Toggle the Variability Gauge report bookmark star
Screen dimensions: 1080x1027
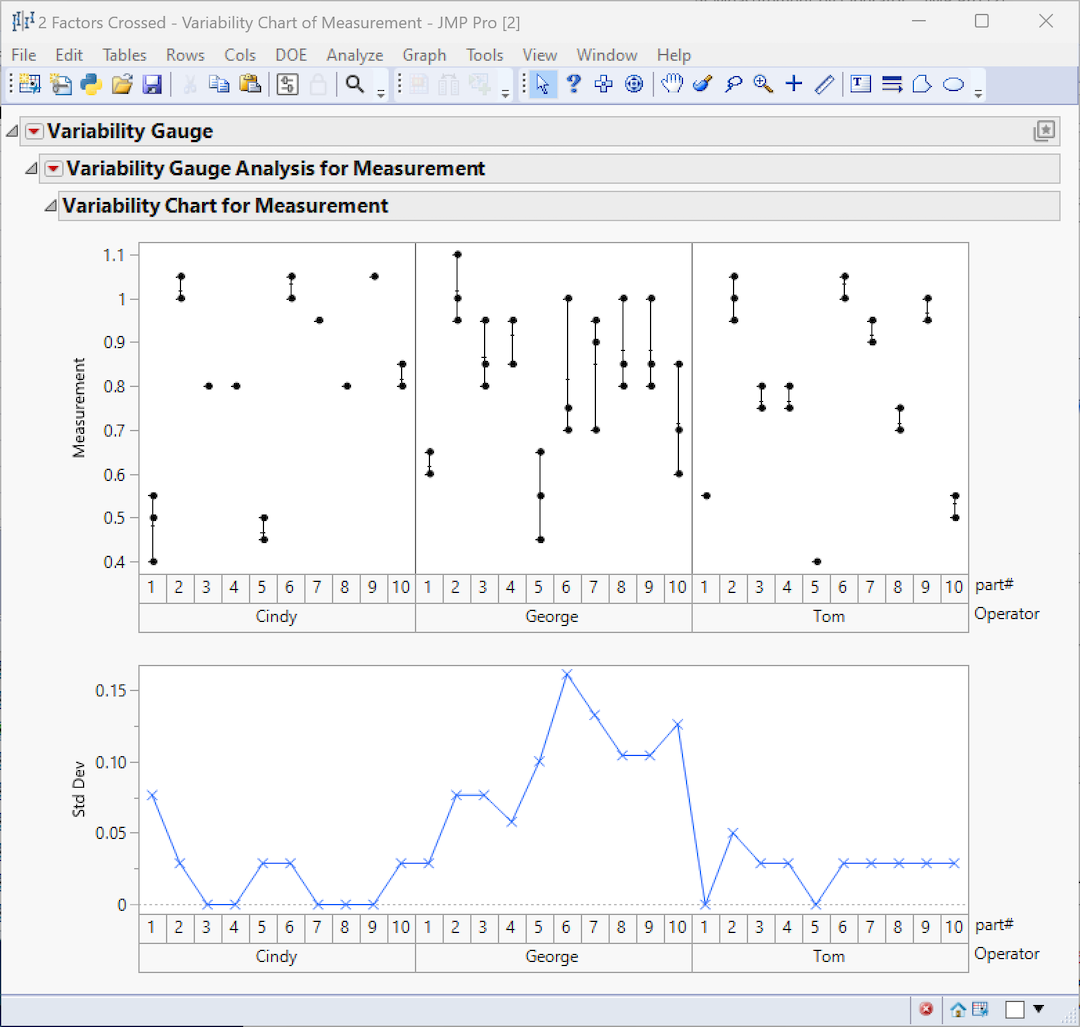tap(1044, 131)
